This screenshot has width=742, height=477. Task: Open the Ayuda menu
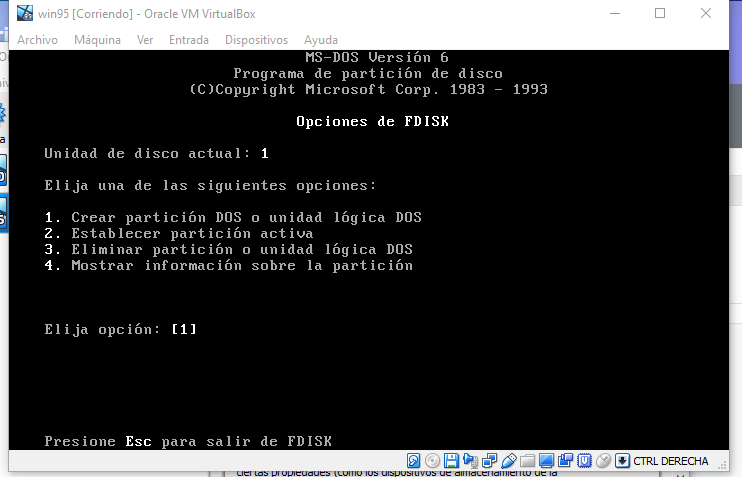321,40
